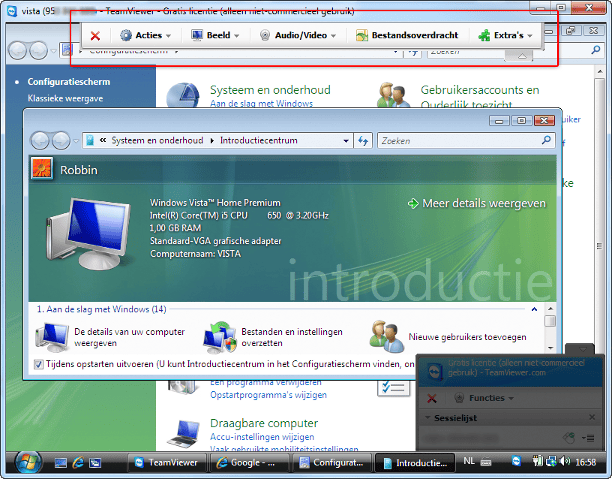Viewport: 612px width, 479px height.
Task: Open recent pages dropdown in Introductiecentrum
Action: click(76, 141)
